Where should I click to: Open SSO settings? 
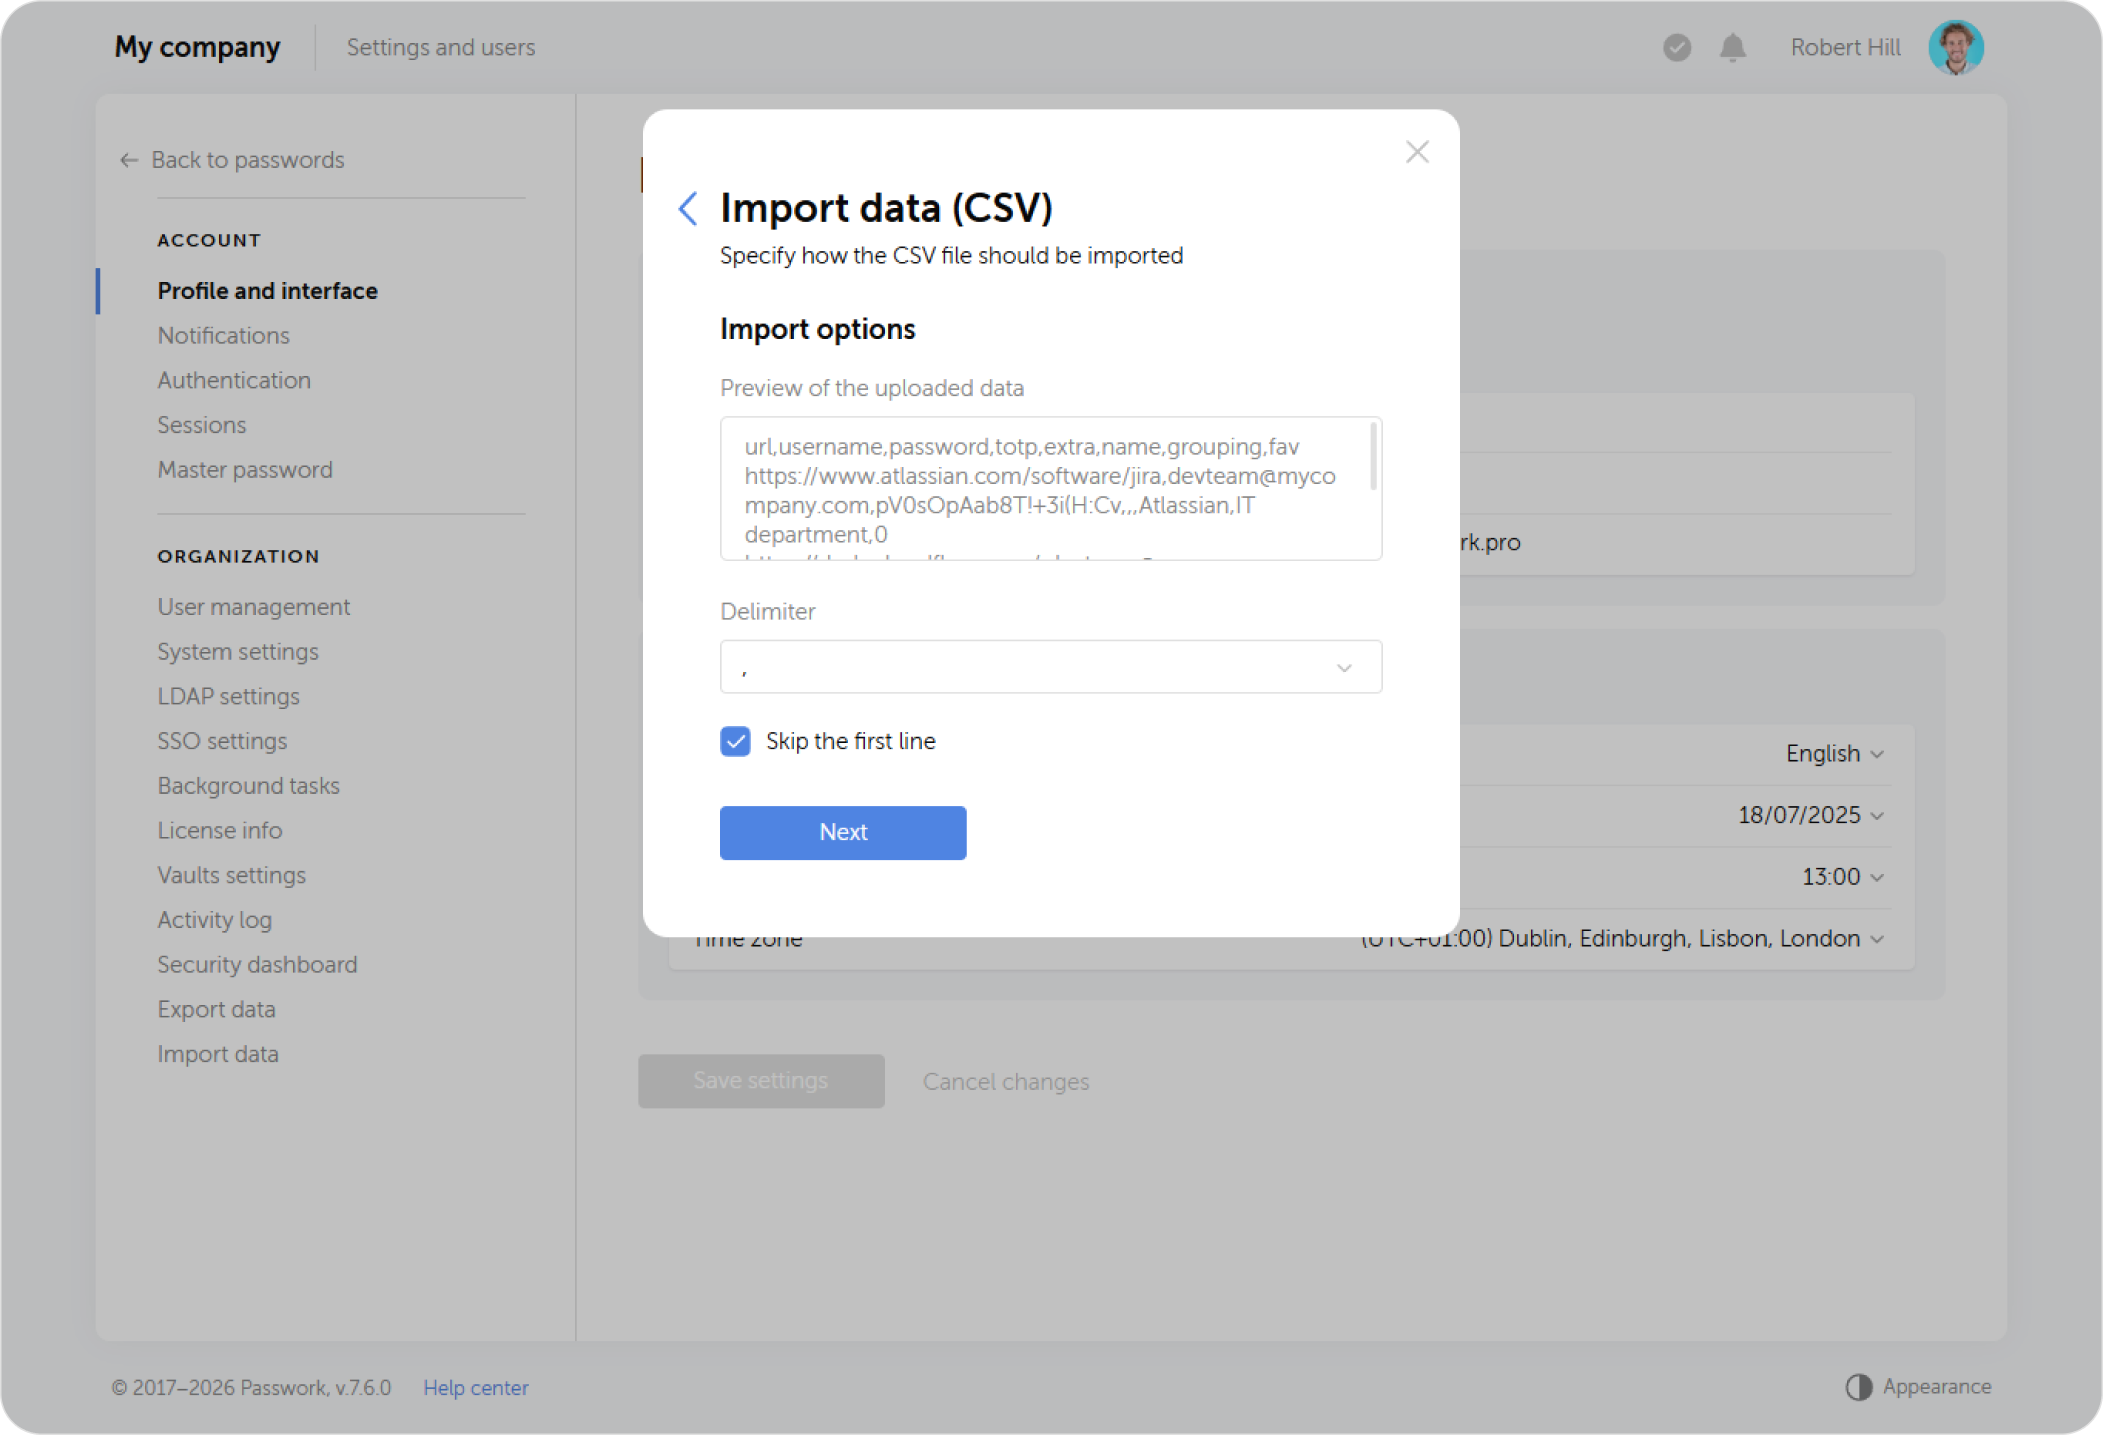tap(222, 741)
